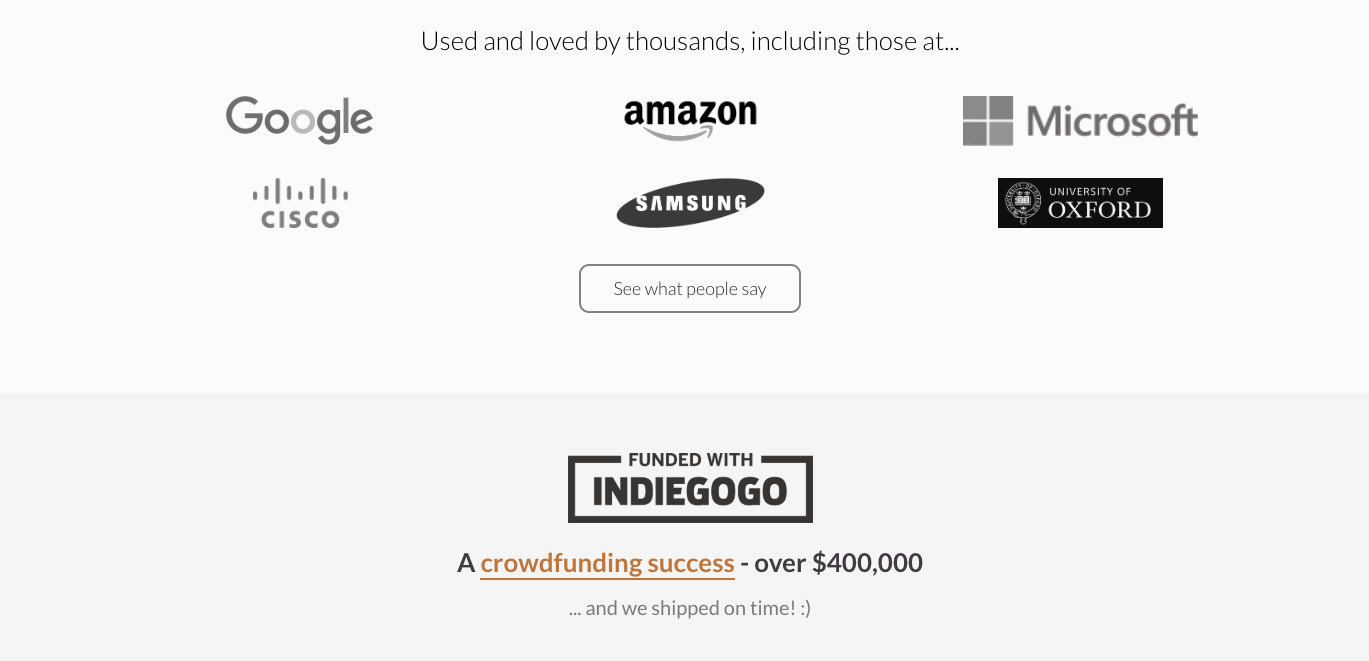This screenshot has height=661, width=1369.
Task: Click the FUNDED WITH label text
Action: coord(690,461)
